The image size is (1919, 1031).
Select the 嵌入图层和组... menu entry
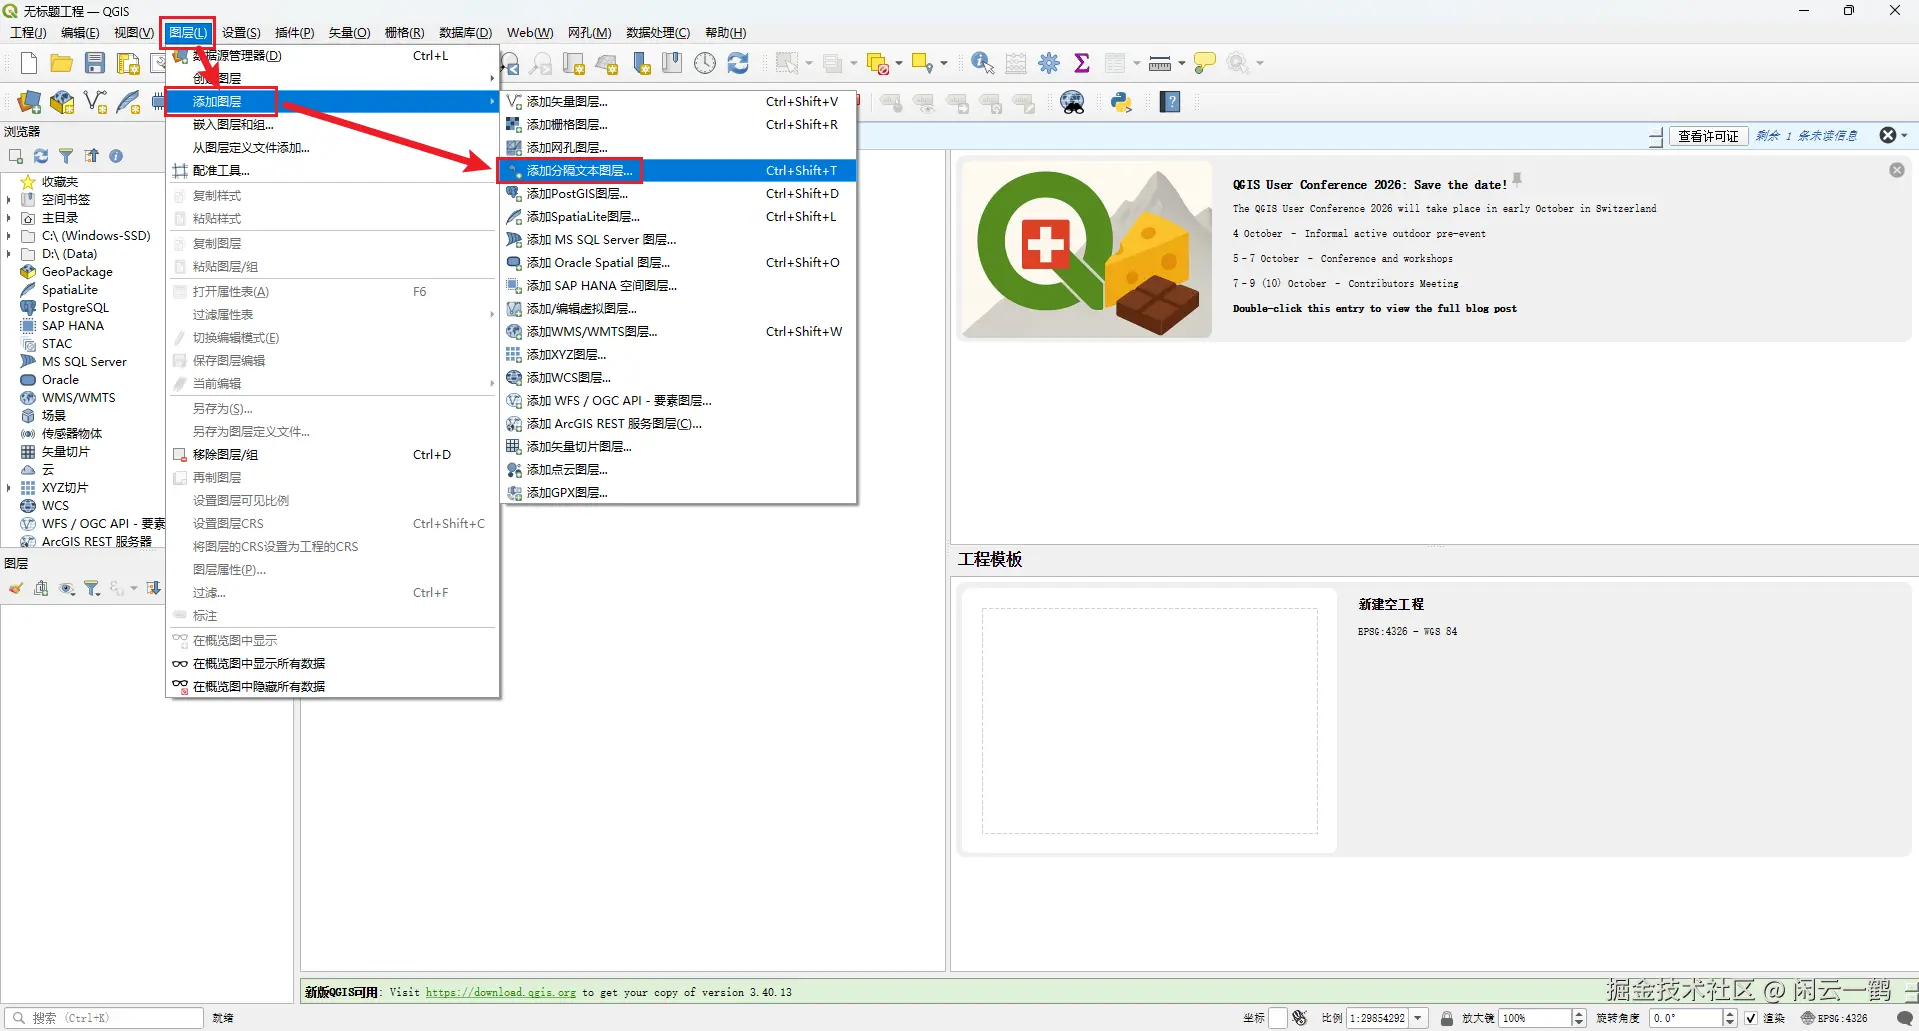(x=333, y=125)
